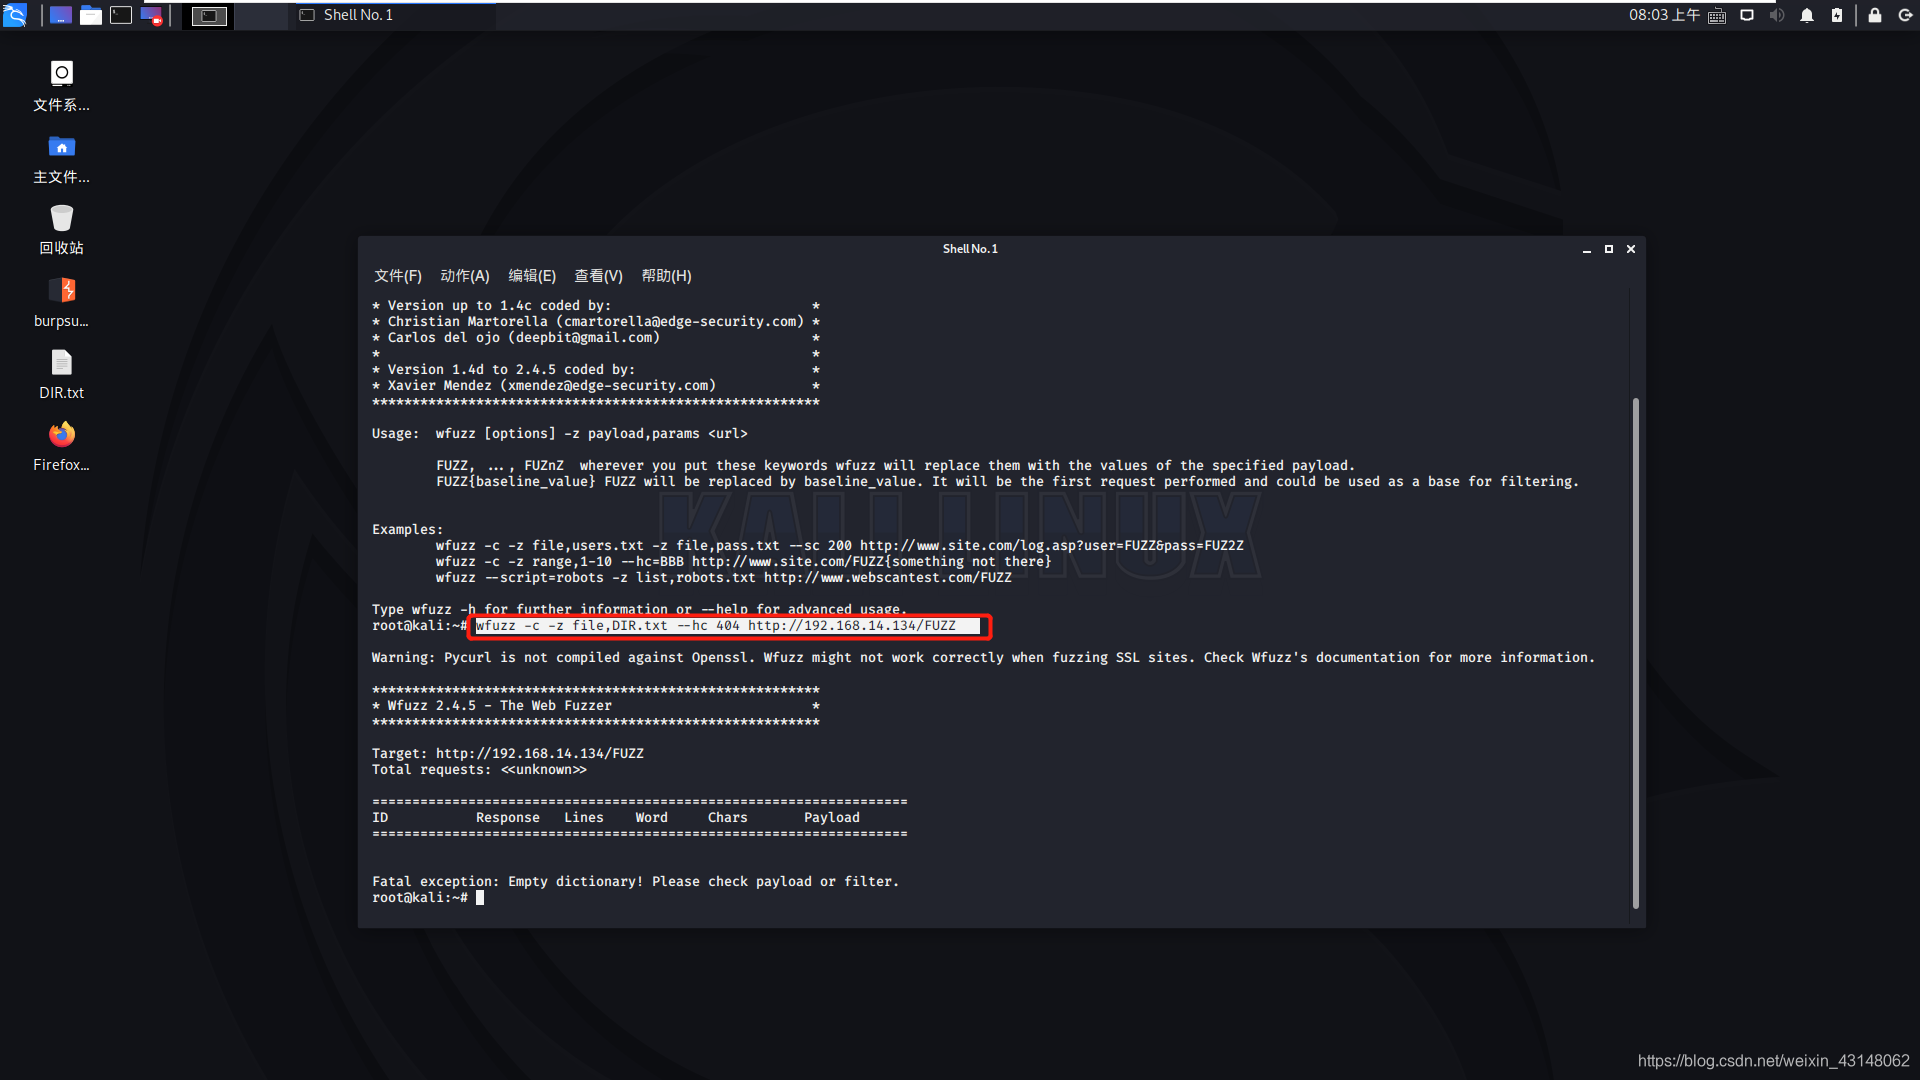Click the Response column header

(508, 818)
